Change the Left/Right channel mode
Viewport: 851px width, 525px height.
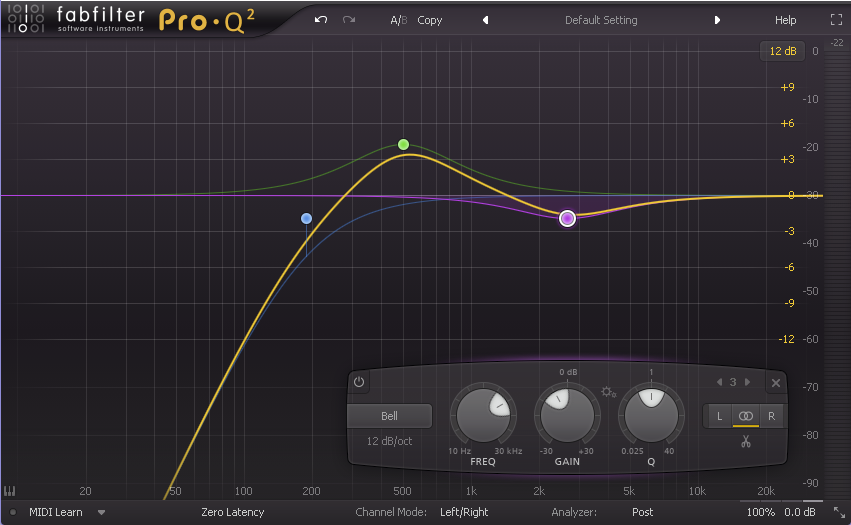click(463, 512)
